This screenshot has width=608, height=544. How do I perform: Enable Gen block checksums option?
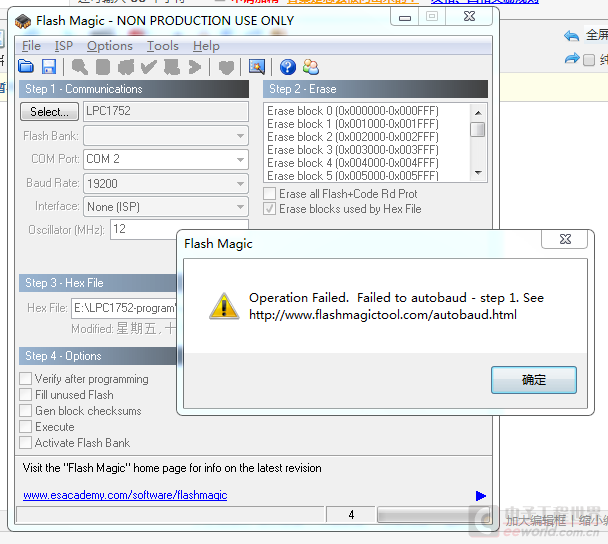point(26,411)
